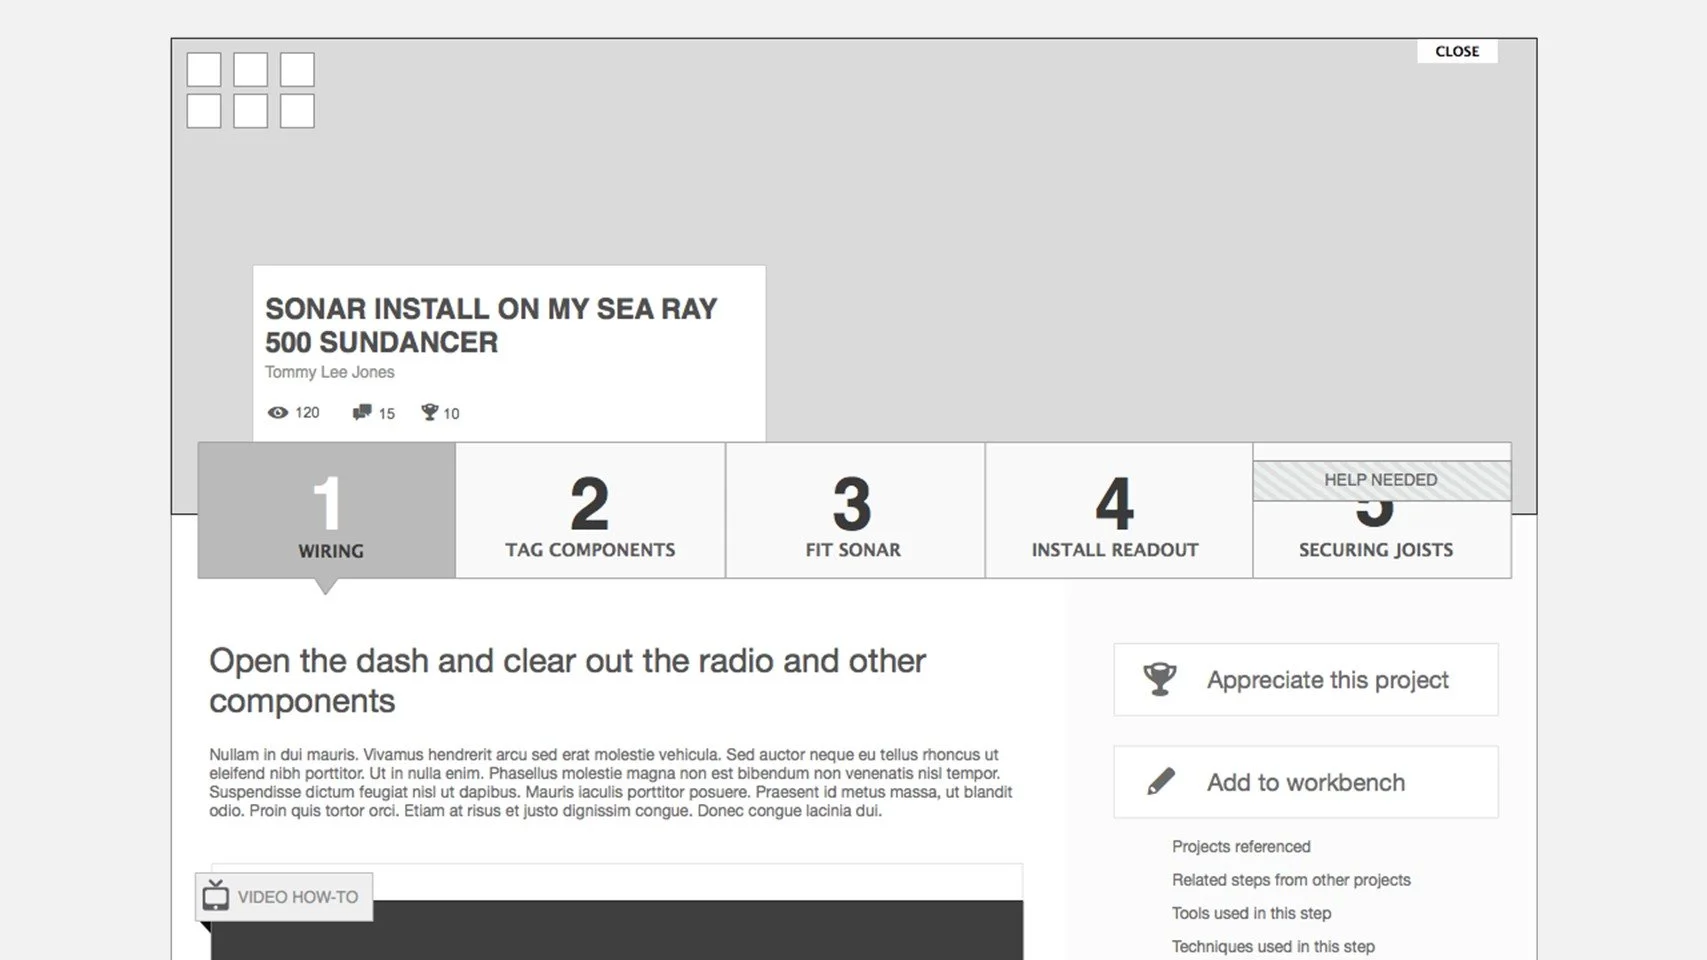Click the Video How-To label
The width and height of the screenshot is (1707, 960).
tap(298, 897)
